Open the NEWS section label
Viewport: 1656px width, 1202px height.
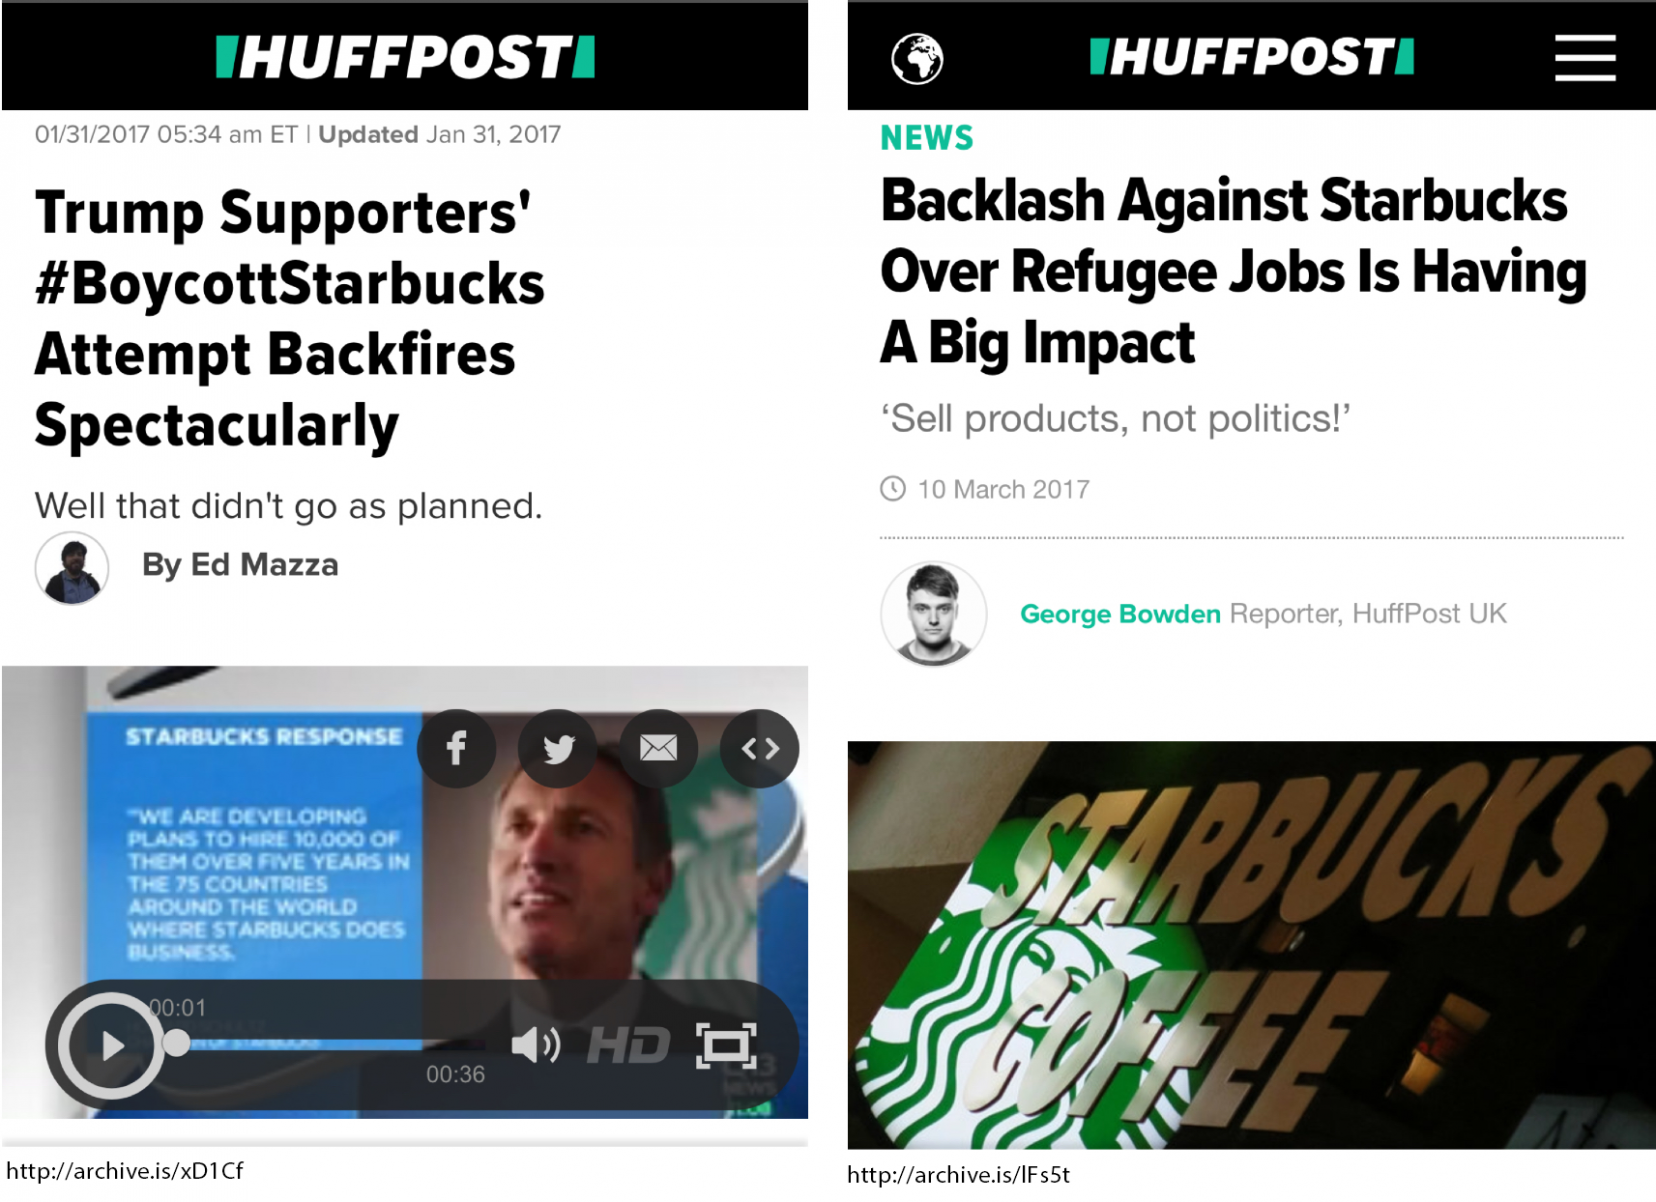pyautogui.click(x=927, y=138)
